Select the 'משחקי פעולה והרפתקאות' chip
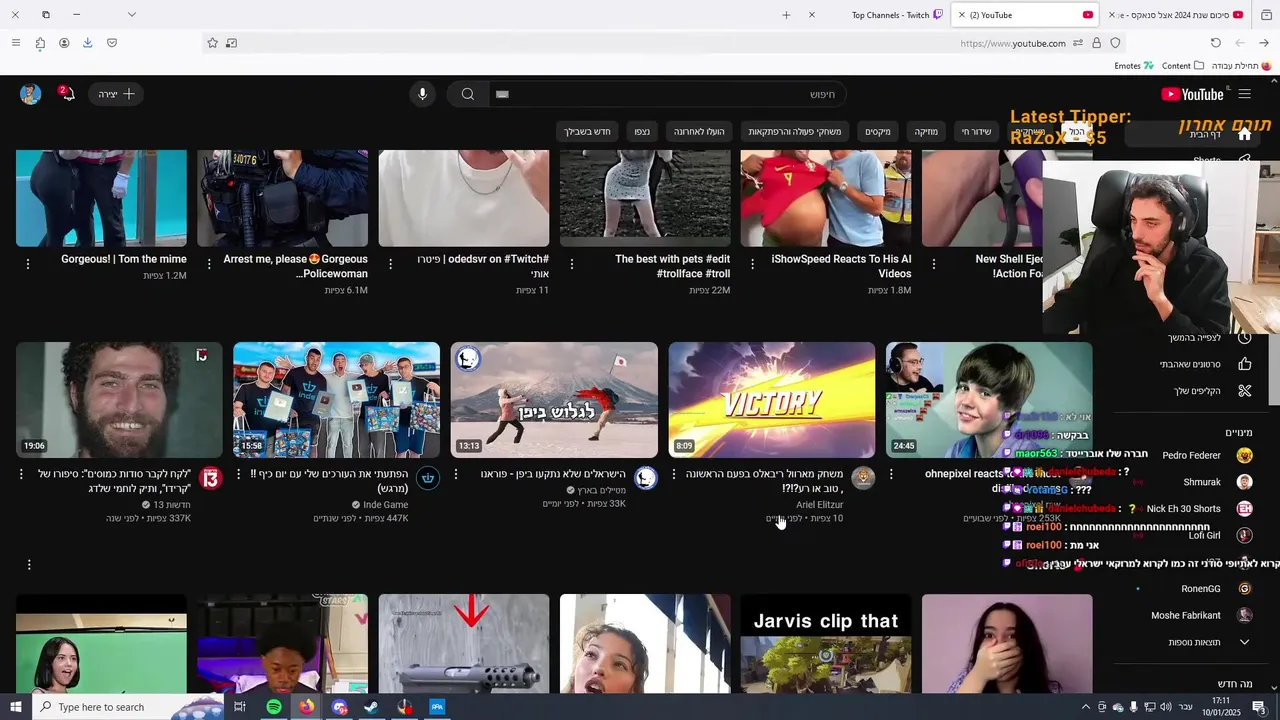Image resolution: width=1280 pixels, height=720 pixels. pos(795,131)
